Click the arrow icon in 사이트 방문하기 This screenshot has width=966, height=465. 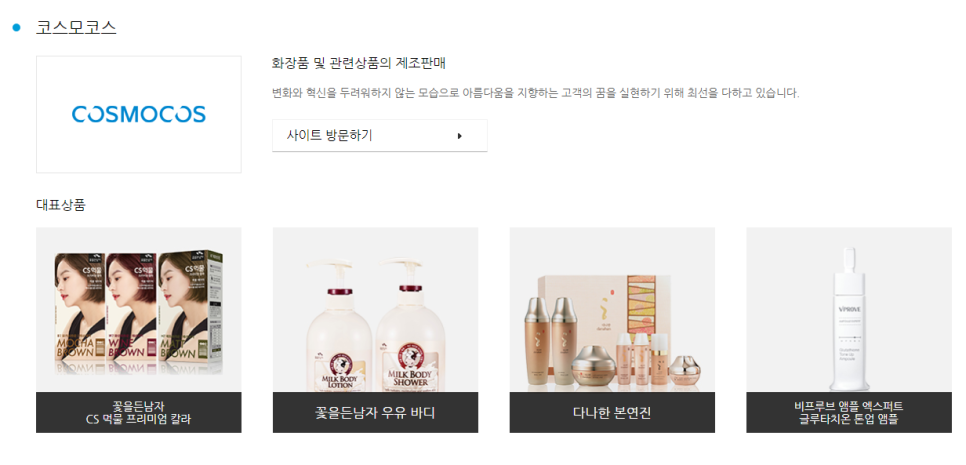(460, 136)
